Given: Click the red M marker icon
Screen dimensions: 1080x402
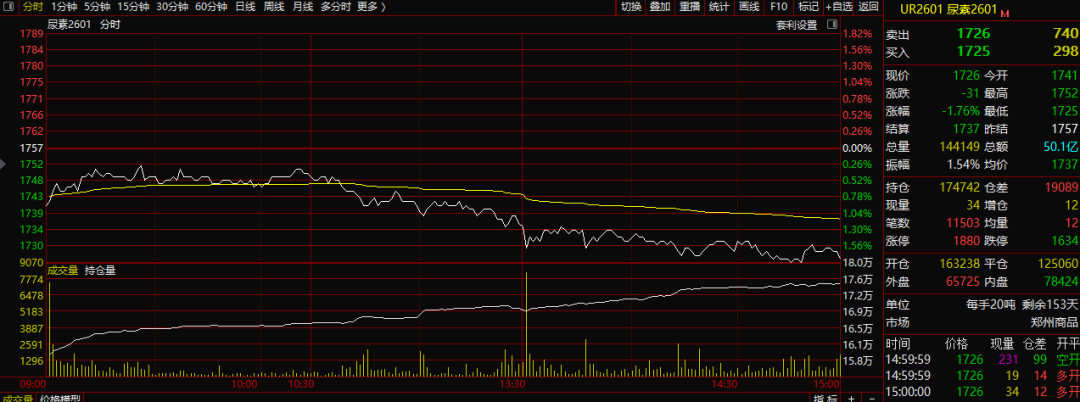Looking at the screenshot, I should [x=1004, y=13].
